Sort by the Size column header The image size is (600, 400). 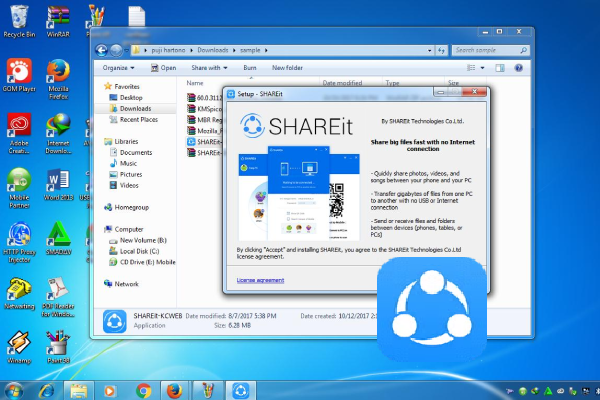click(453, 83)
